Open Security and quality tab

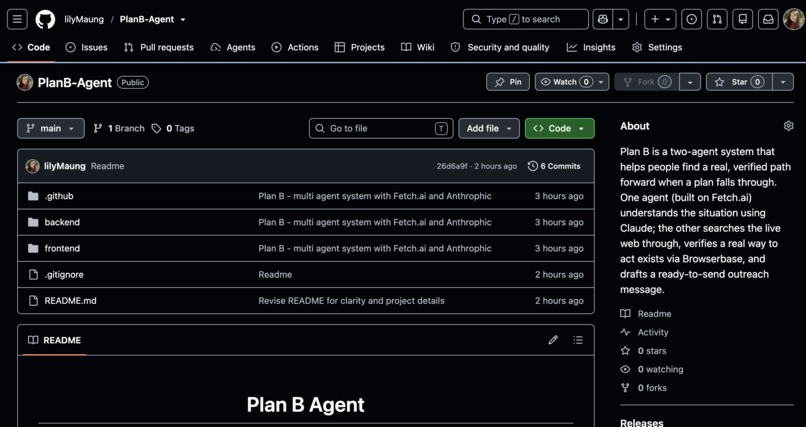(x=500, y=47)
